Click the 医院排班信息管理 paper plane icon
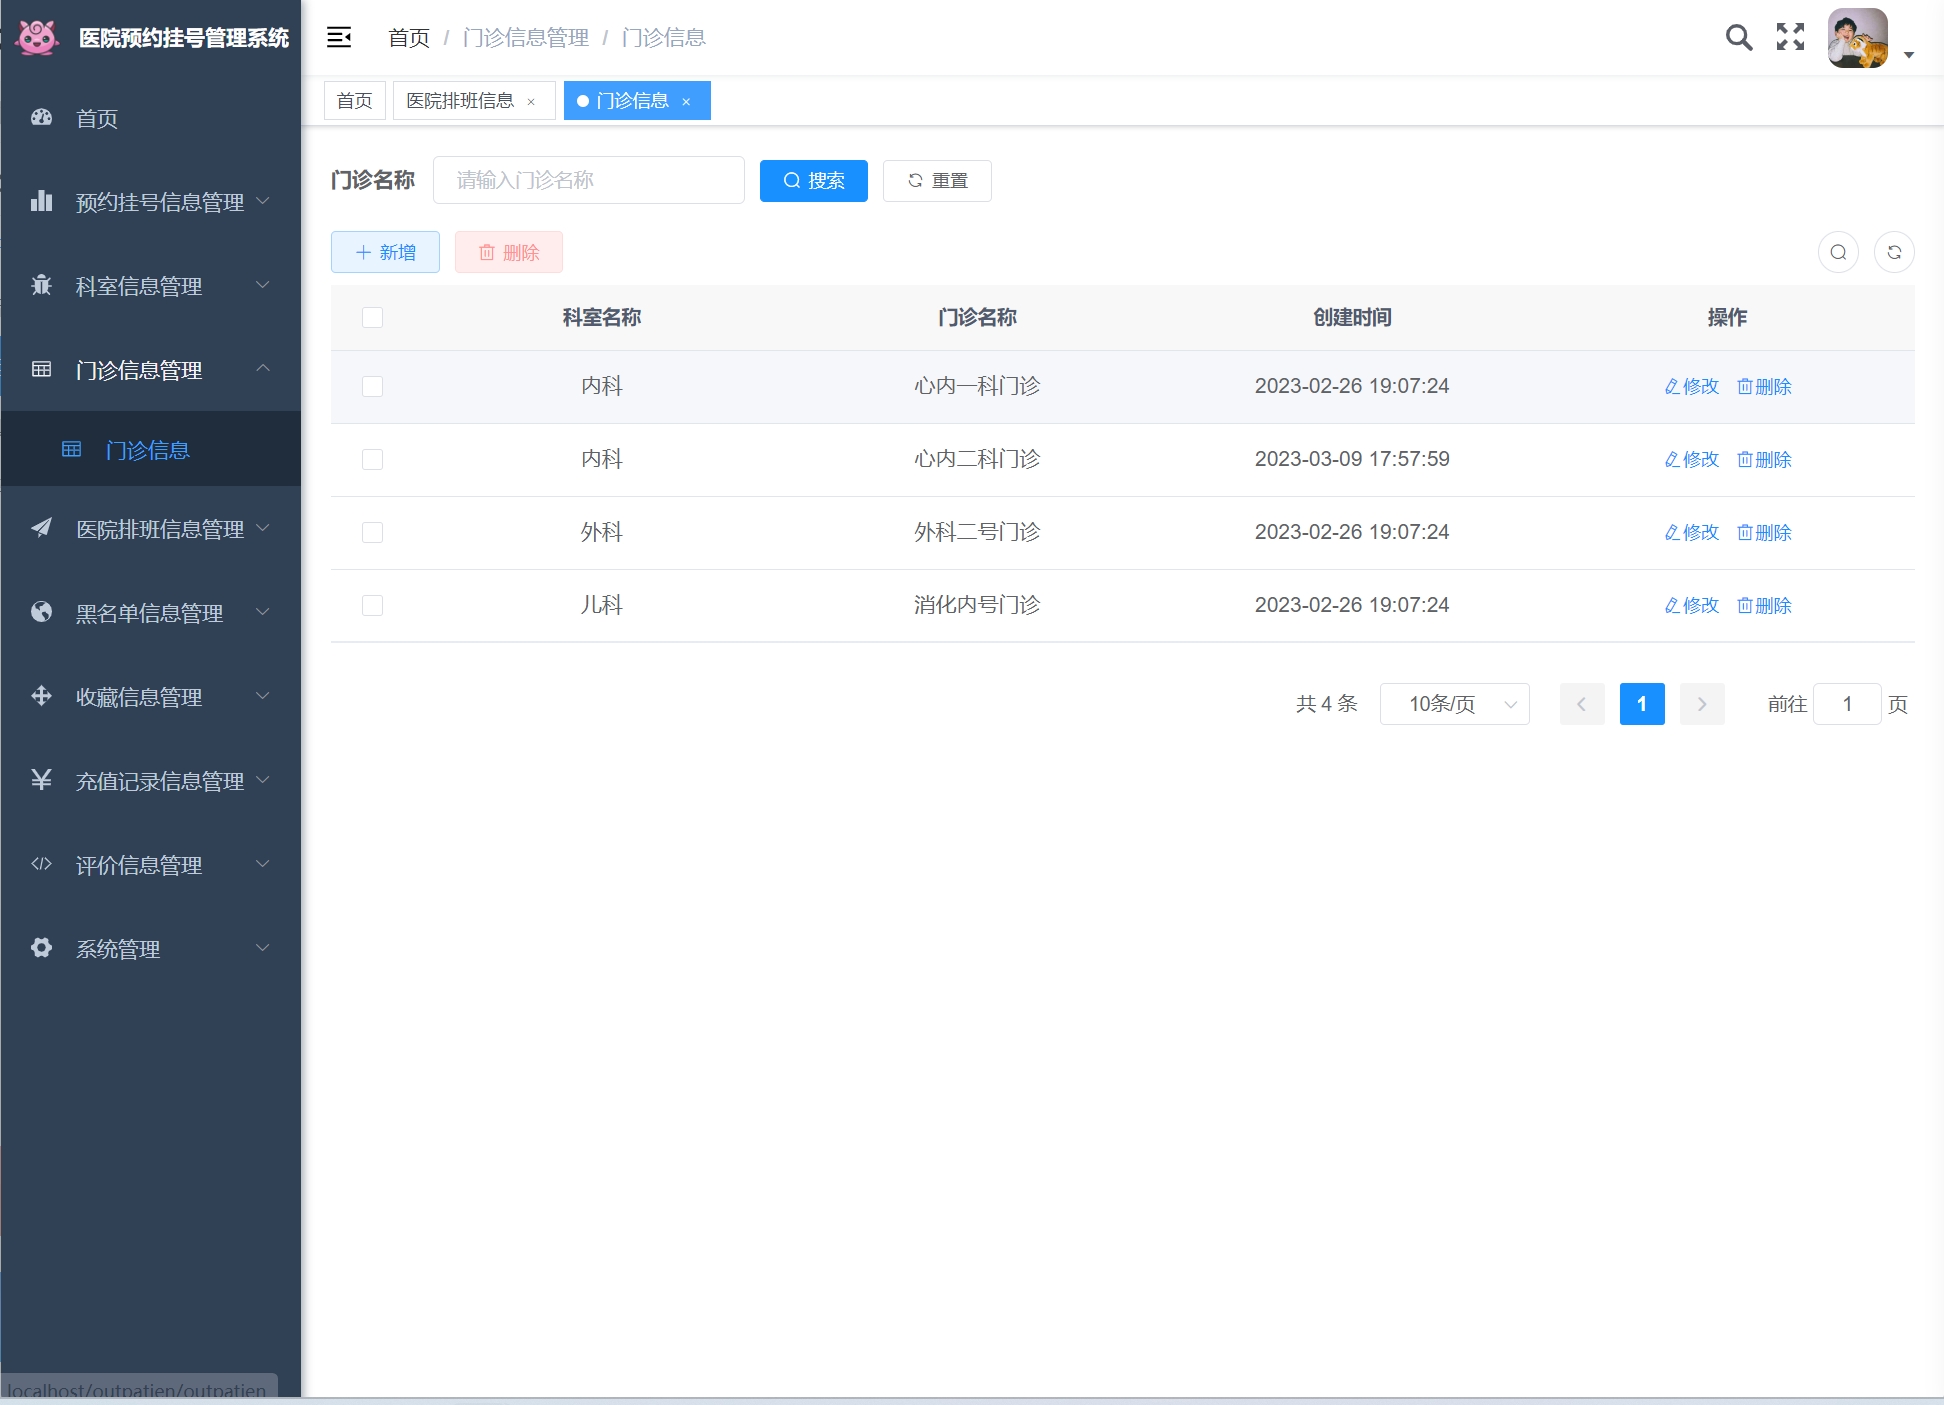Screen dimensions: 1944x1405 pyautogui.click(x=41, y=528)
